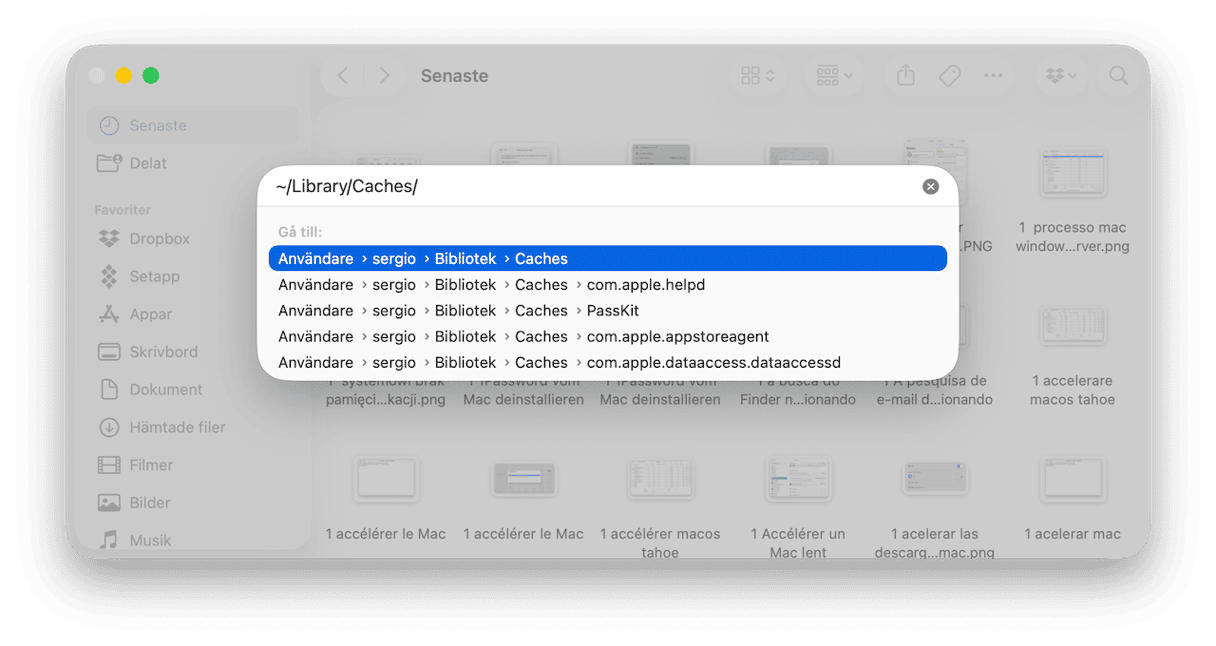The image size is (1216, 646).
Task: Select the highlighted Användare sergio Bibliotek Caches suggestion
Action: click(x=608, y=259)
